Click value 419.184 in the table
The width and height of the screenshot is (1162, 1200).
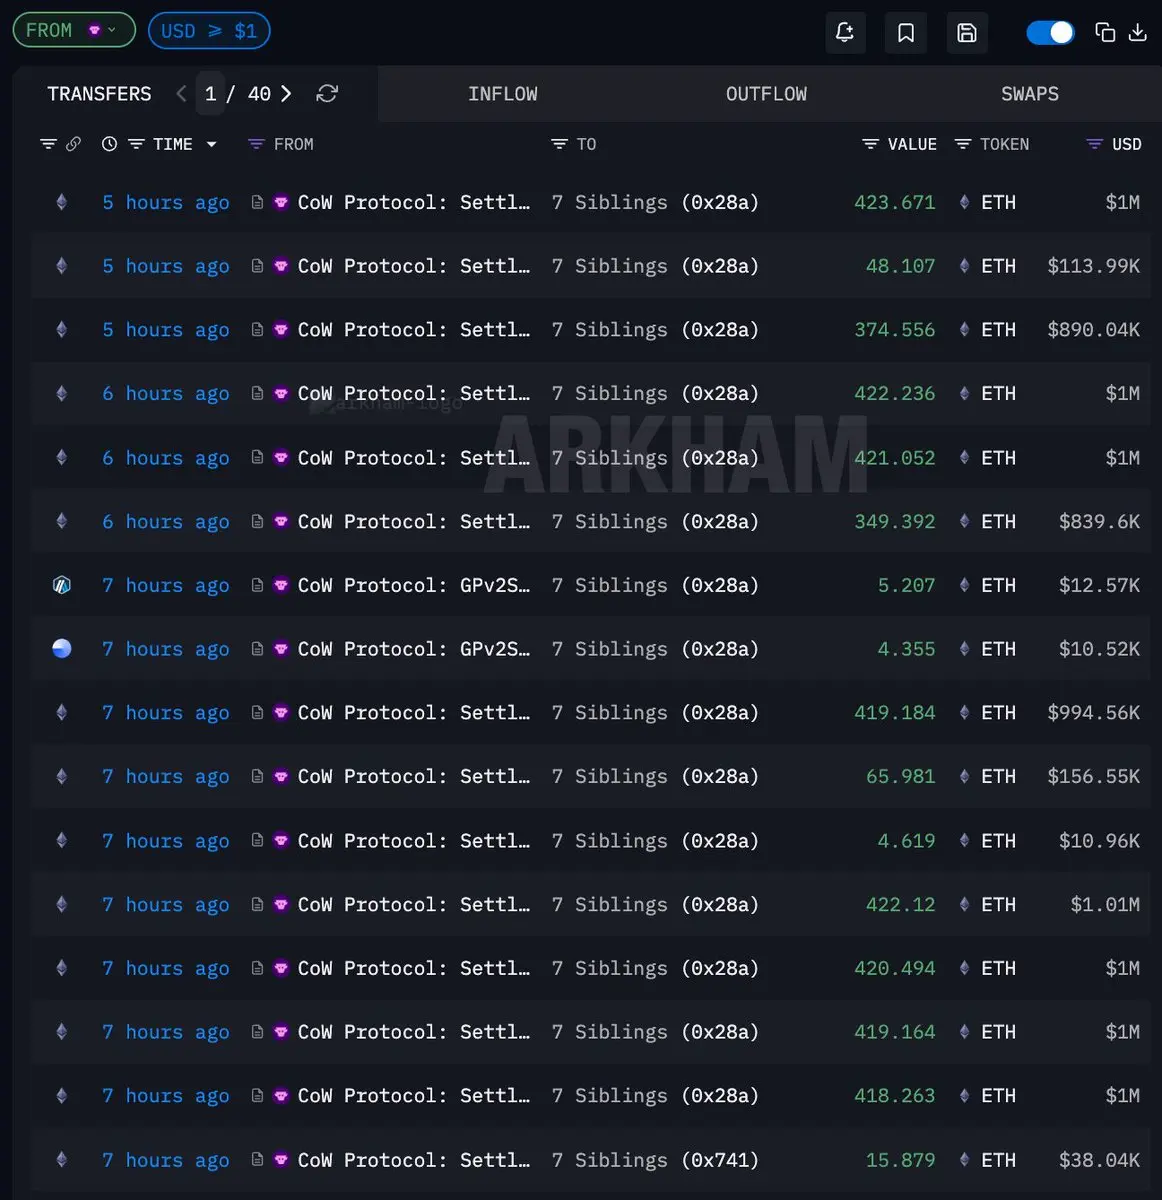895,712
